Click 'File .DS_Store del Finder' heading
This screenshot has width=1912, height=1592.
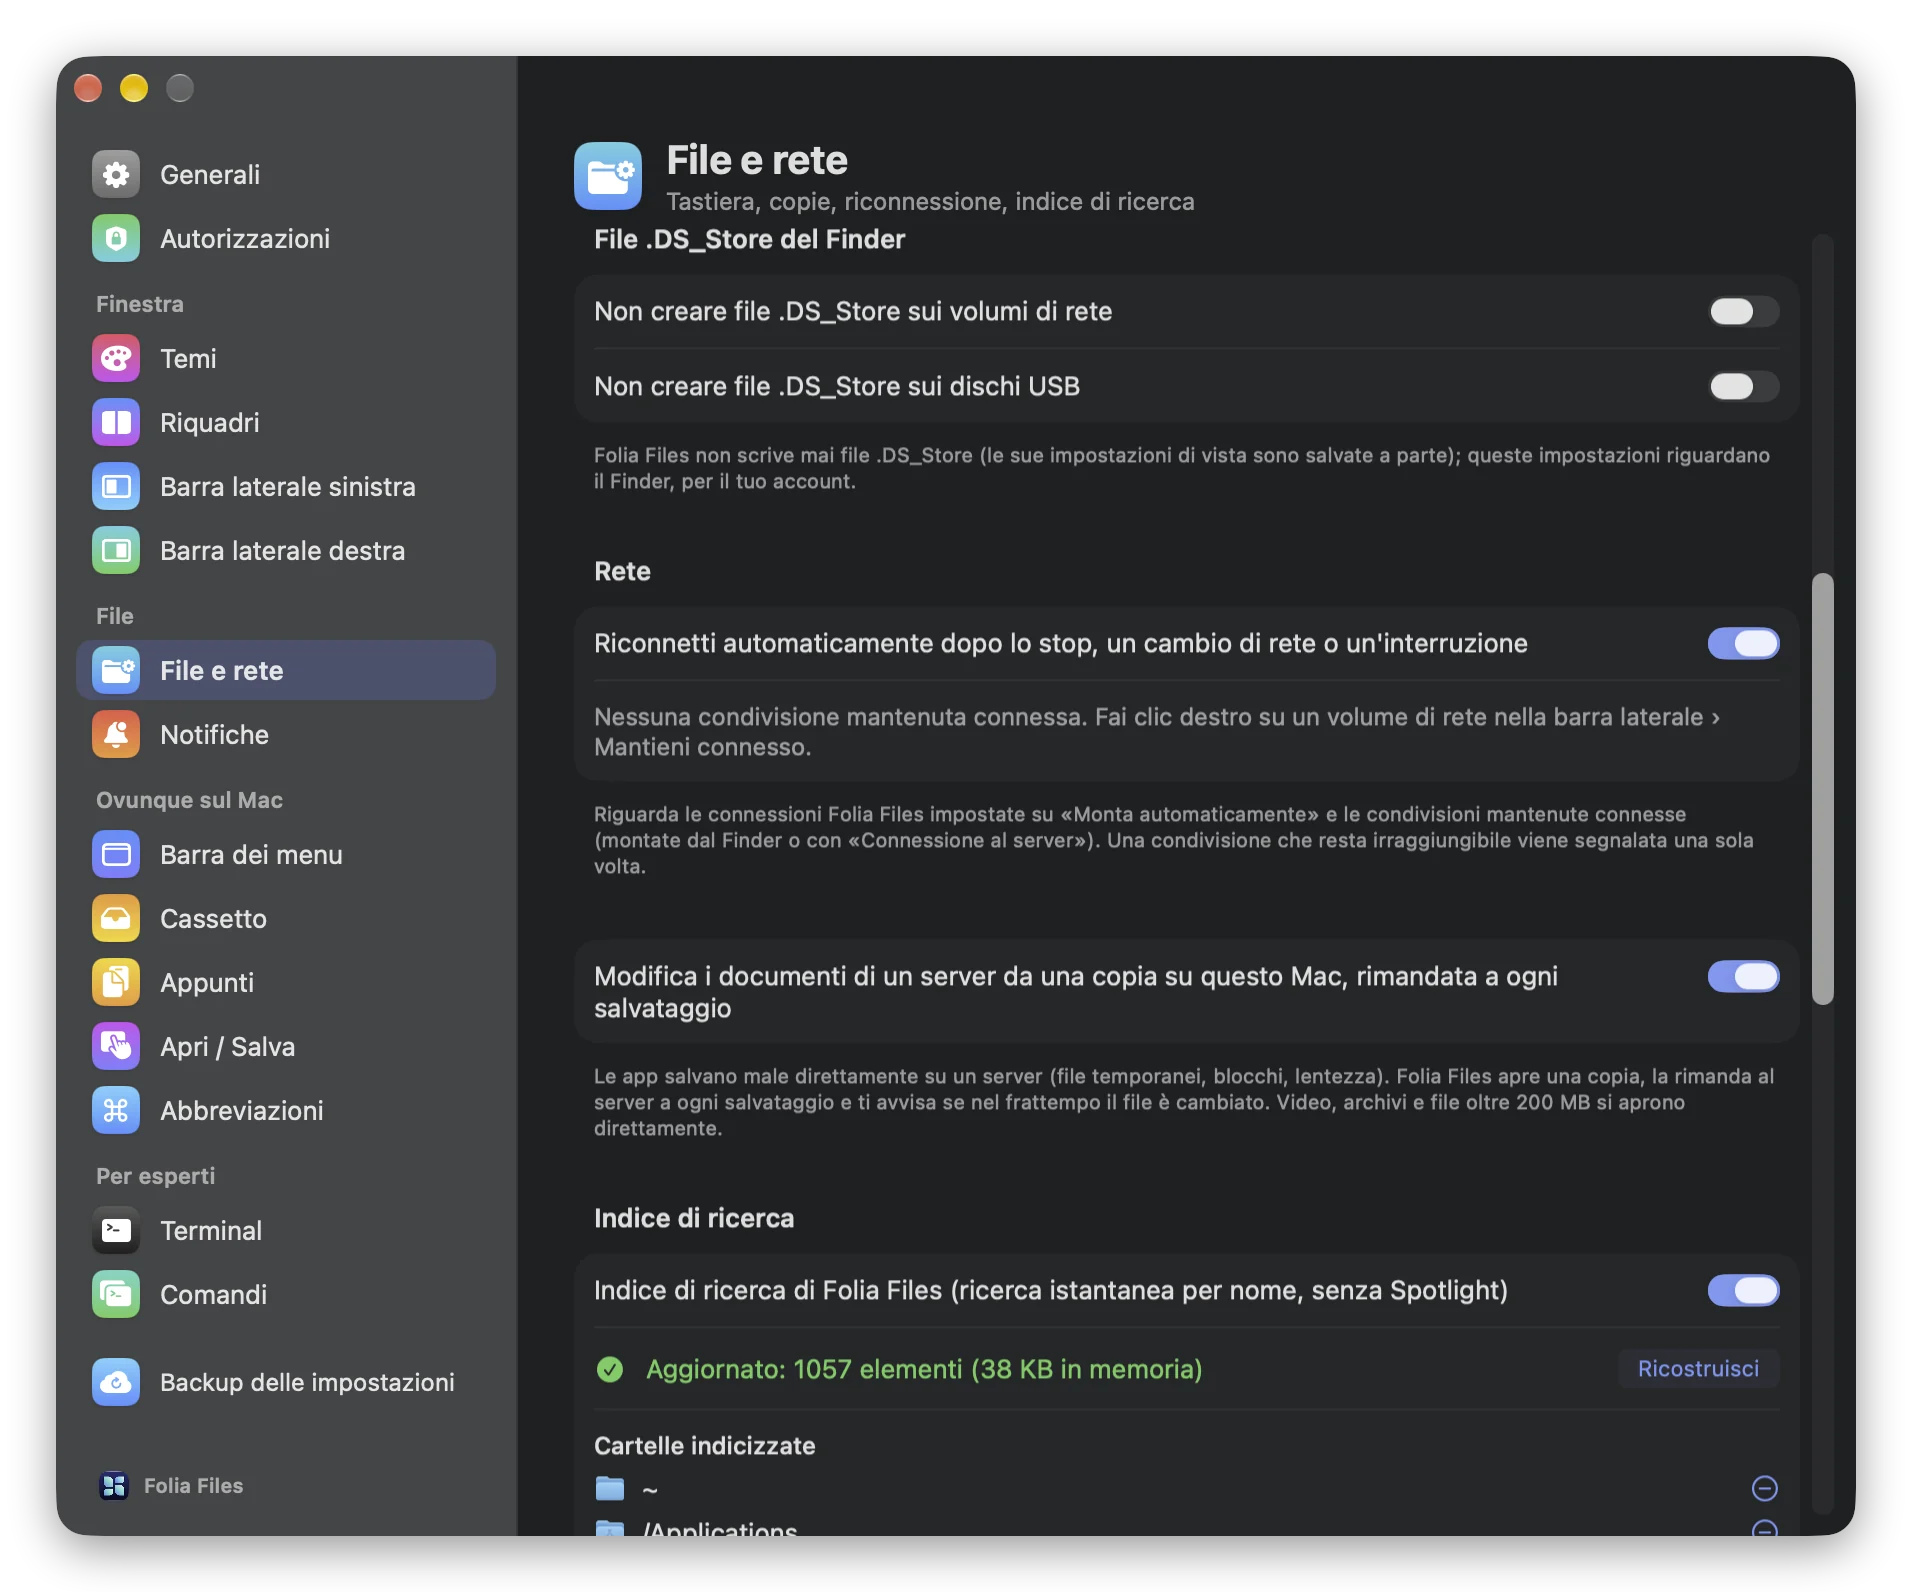[x=749, y=240]
